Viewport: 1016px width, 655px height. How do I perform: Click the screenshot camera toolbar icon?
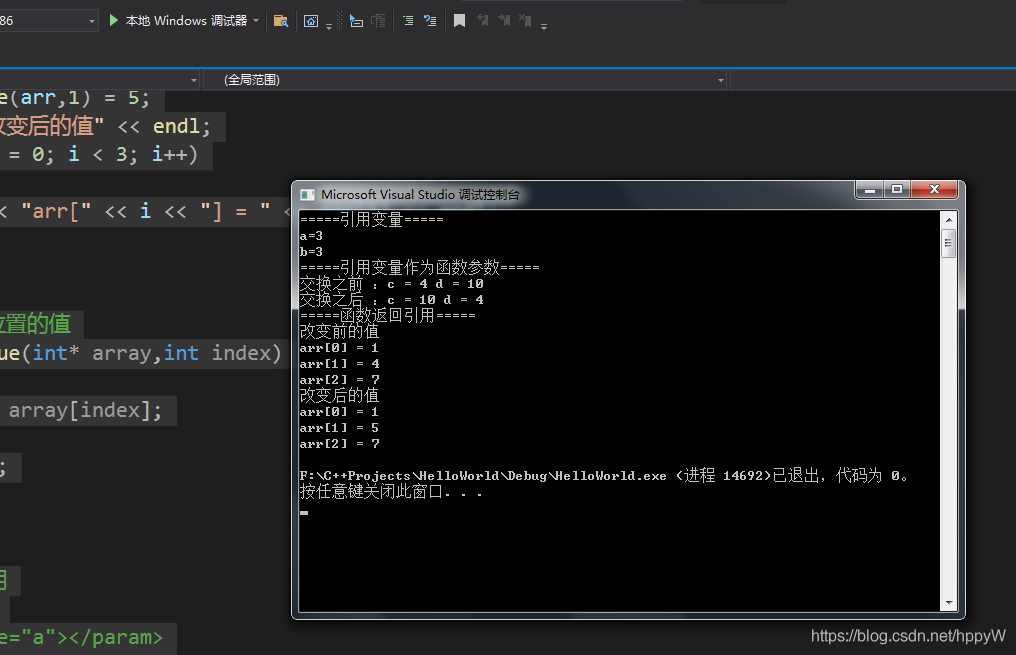tap(311, 21)
